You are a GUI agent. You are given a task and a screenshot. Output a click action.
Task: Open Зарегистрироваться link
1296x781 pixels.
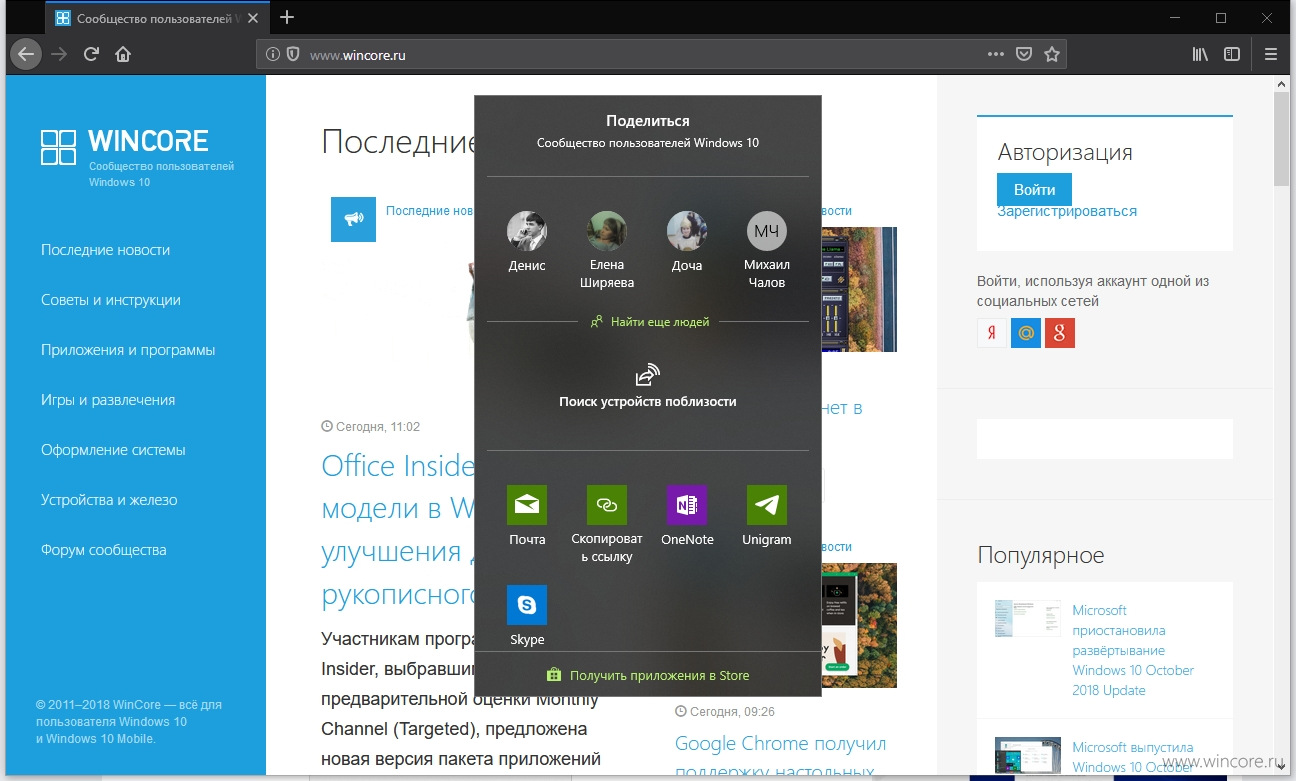coord(1067,211)
